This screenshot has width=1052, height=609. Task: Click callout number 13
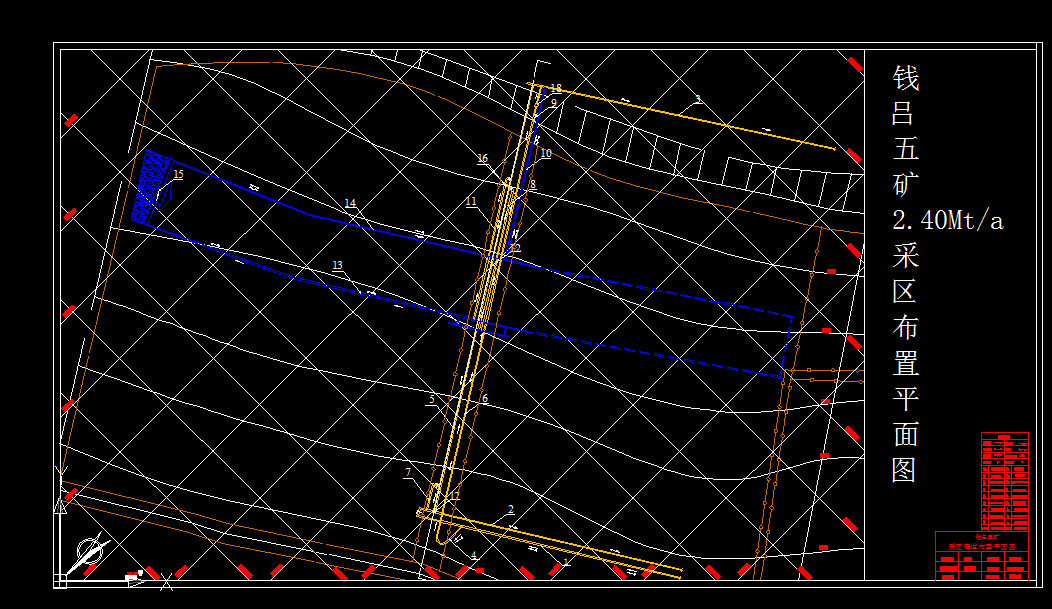coord(337,265)
